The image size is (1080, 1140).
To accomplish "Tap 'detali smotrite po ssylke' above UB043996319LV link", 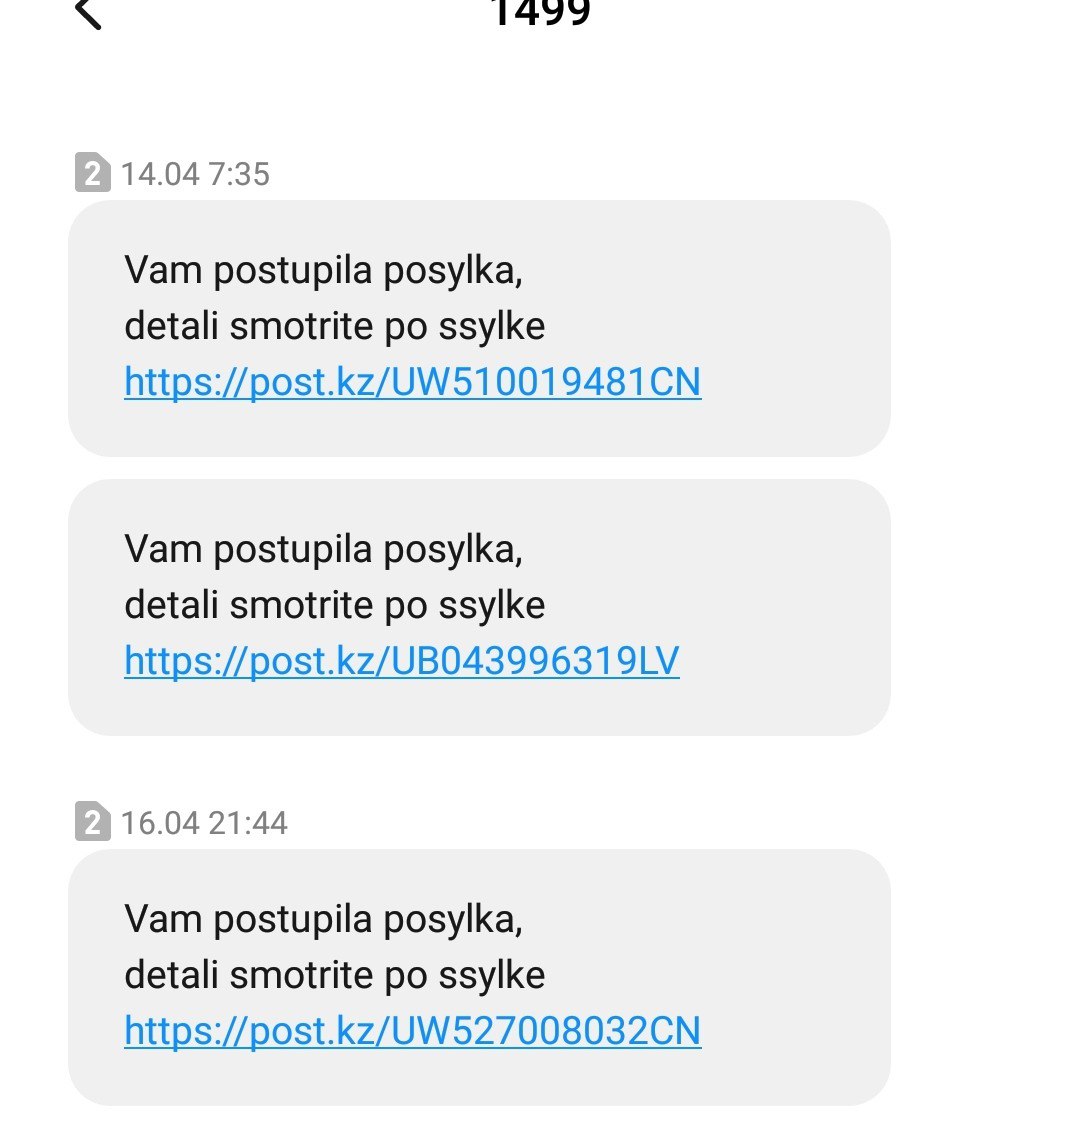I will point(335,605).
